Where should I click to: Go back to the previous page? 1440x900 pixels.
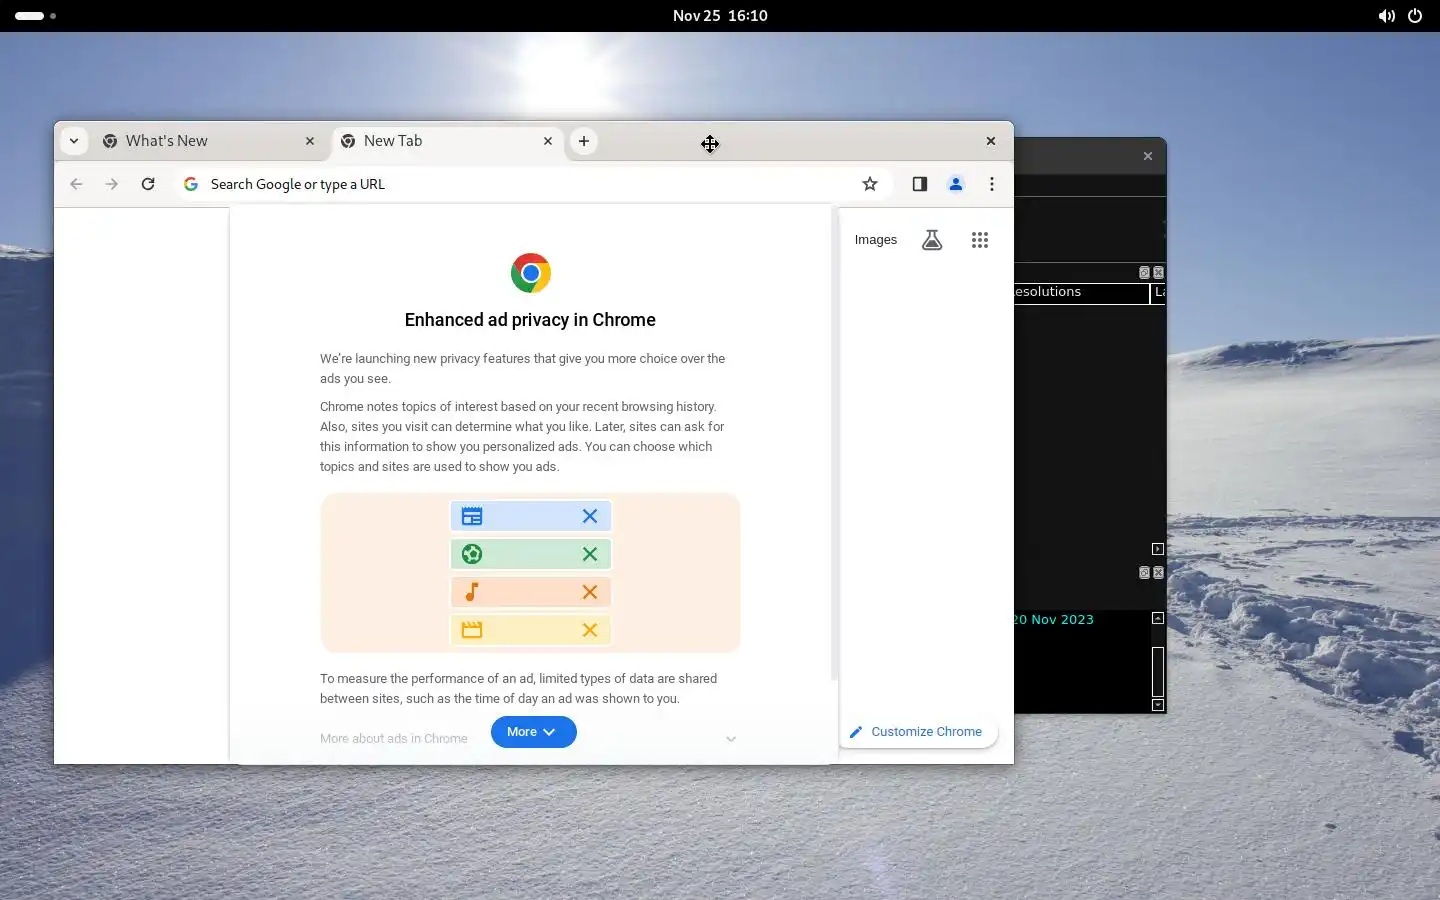(76, 184)
